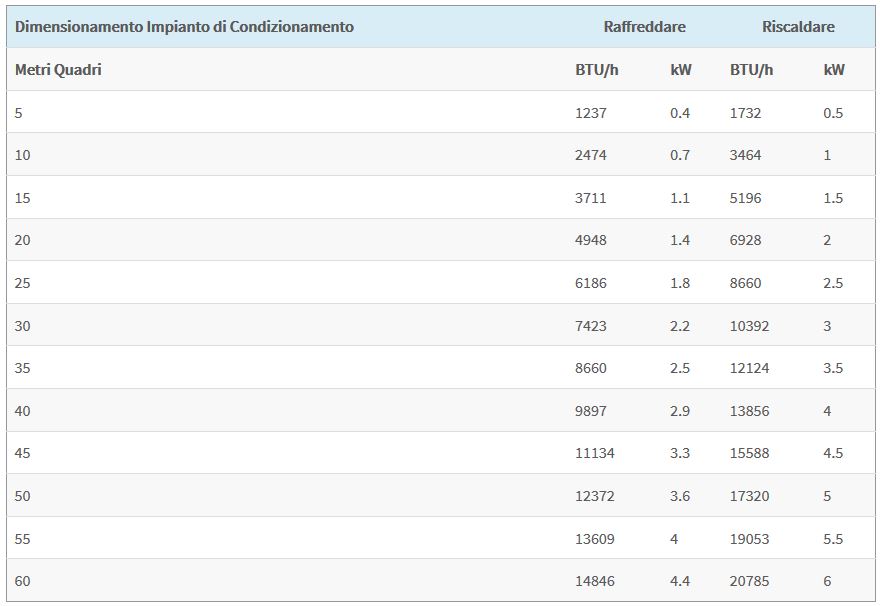The image size is (880, 606).
Task: Click the cooling value 9897
Action: coord(590,411)
